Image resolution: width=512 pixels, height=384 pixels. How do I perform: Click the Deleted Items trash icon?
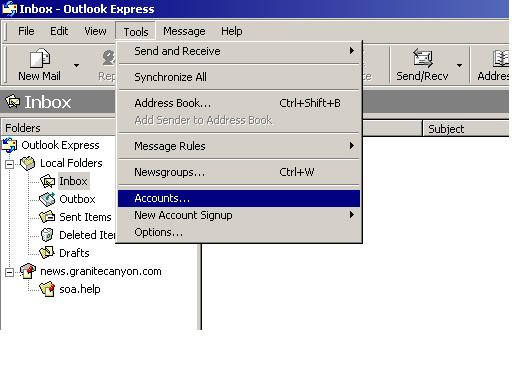[47, 235]
